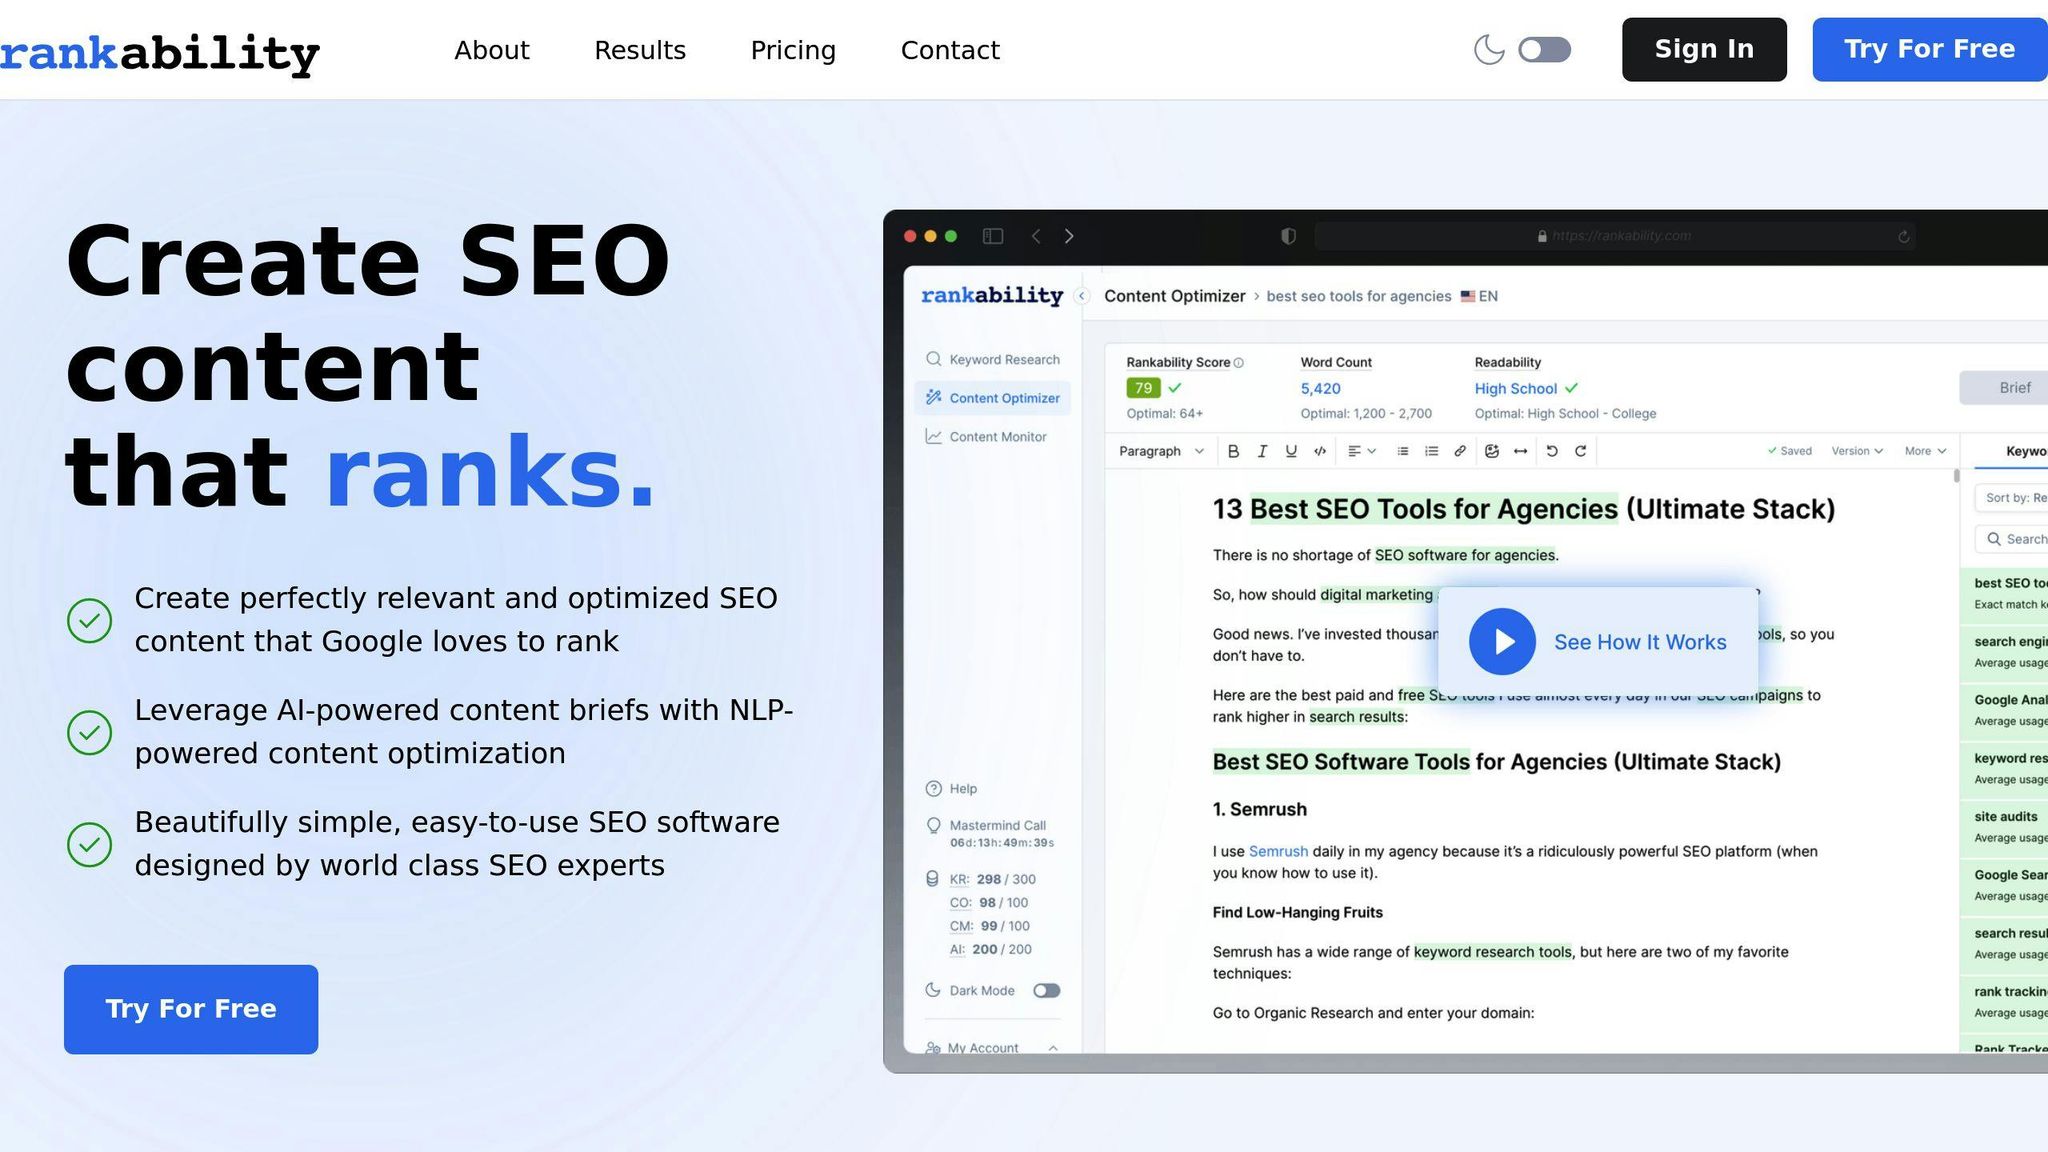
Task: Click the Brief button
Action: click(x=2003, y=388)
